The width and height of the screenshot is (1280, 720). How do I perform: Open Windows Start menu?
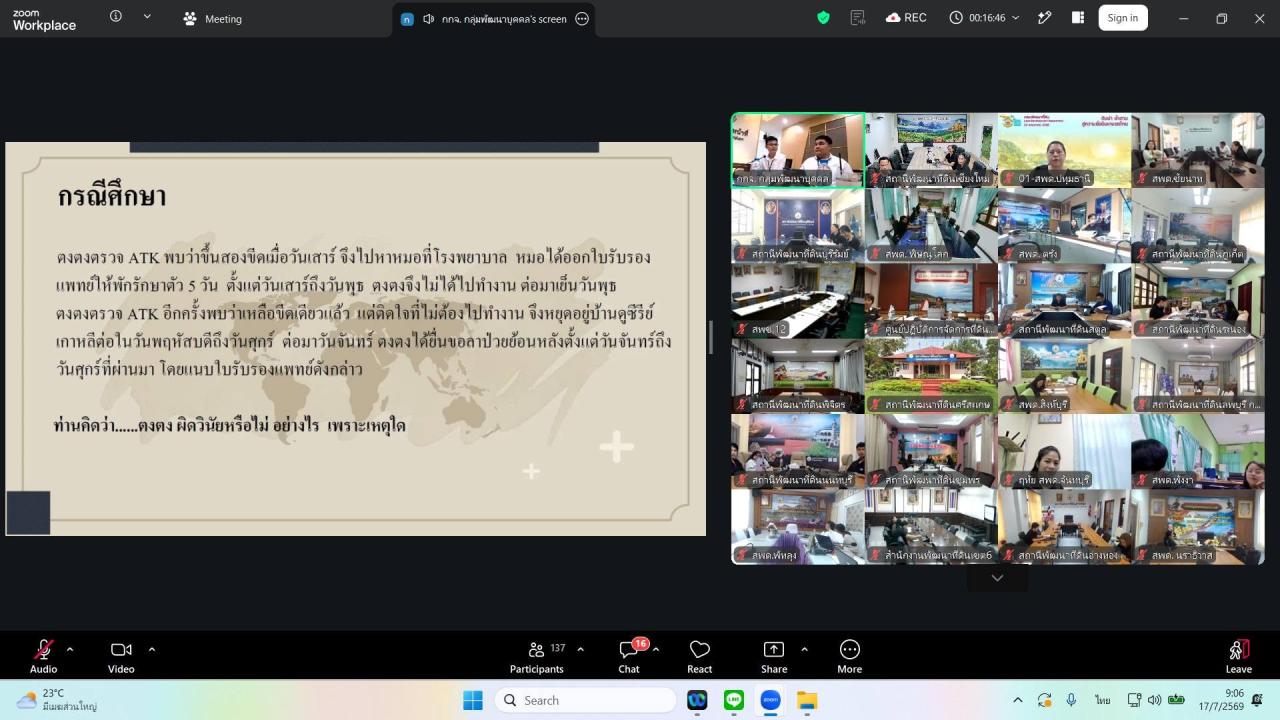(473, 700)
